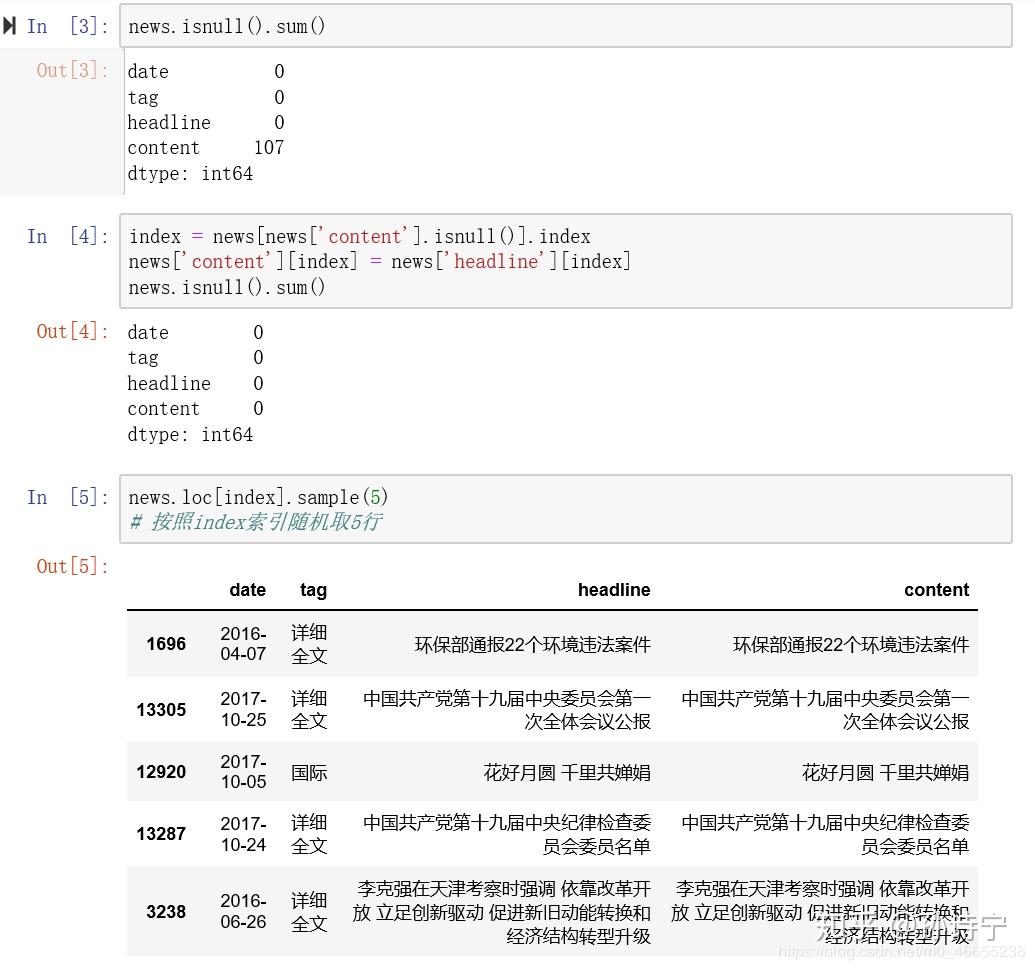Select the In [3] prompt marker
Image resolution: width=1035 pixels, height=970 pixels.
61,26
